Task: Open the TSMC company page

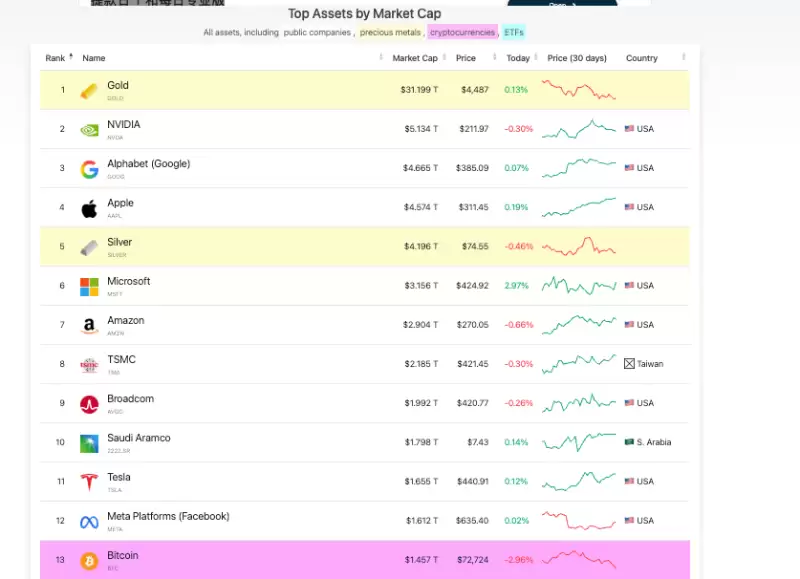Action: tap(121, 360)
